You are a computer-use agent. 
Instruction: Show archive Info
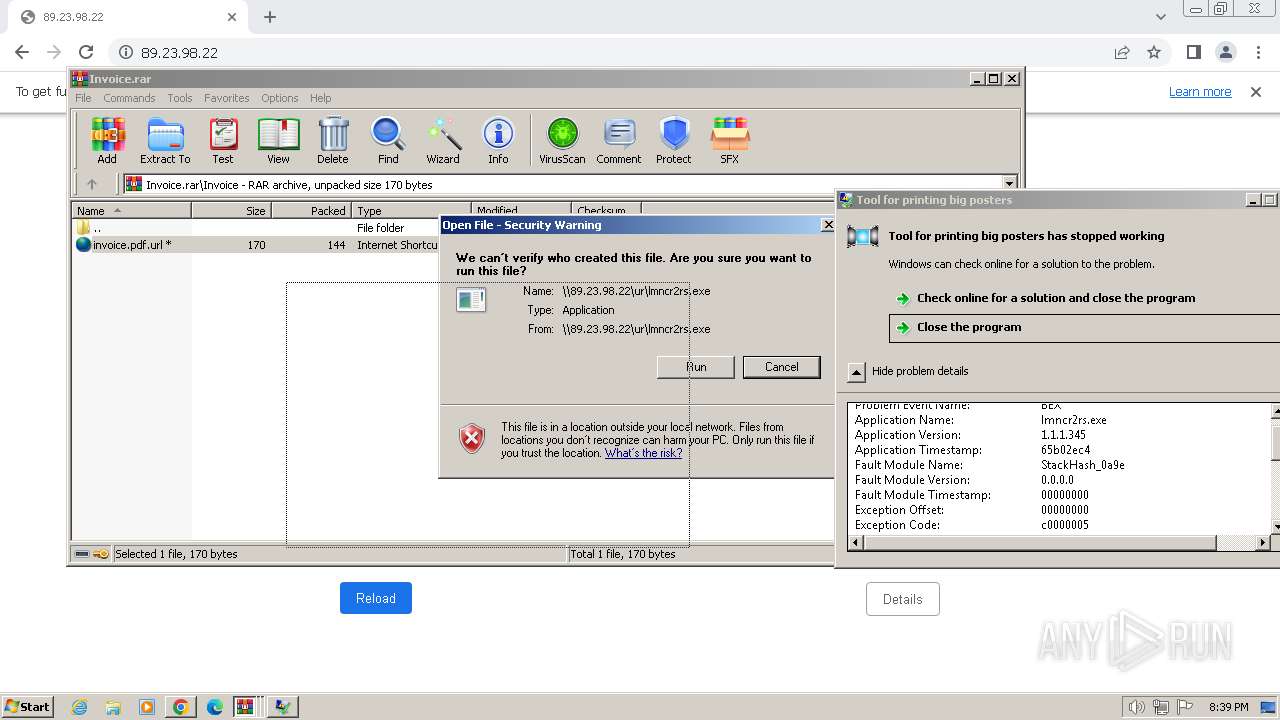point(498,140)
